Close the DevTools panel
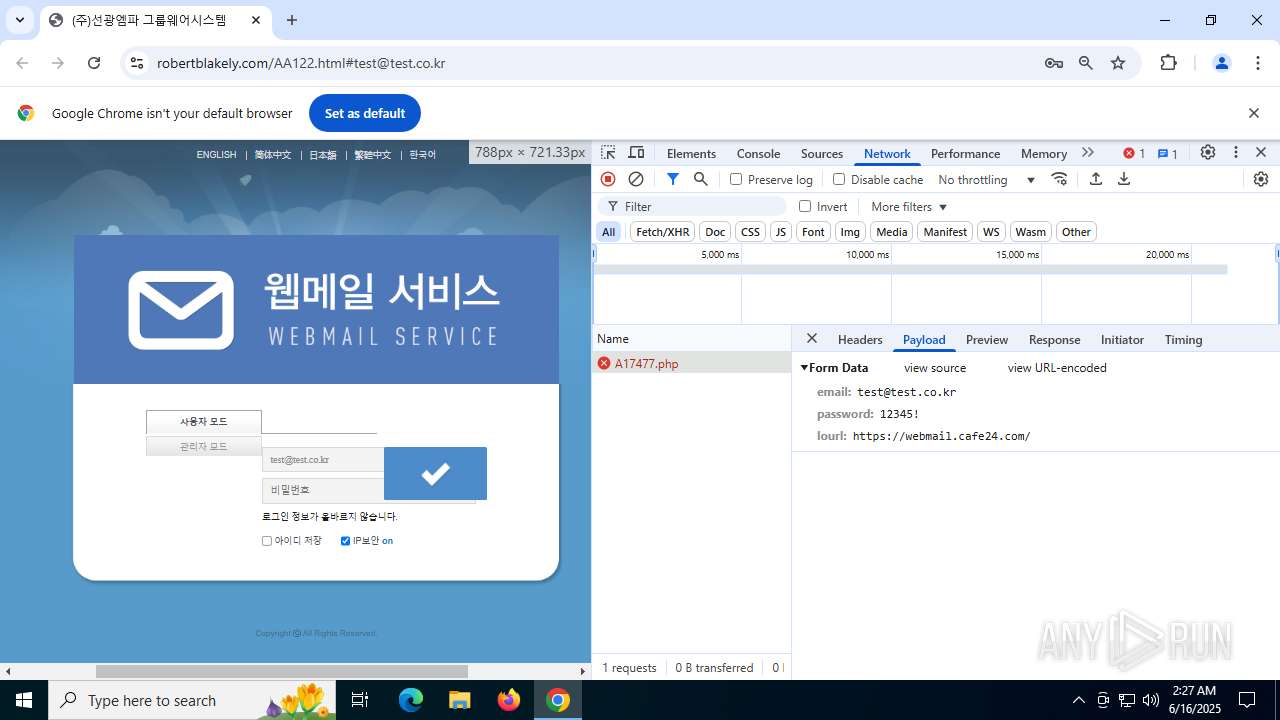The height and width of the screenshot is (720, 1280). coord(1261,153)
